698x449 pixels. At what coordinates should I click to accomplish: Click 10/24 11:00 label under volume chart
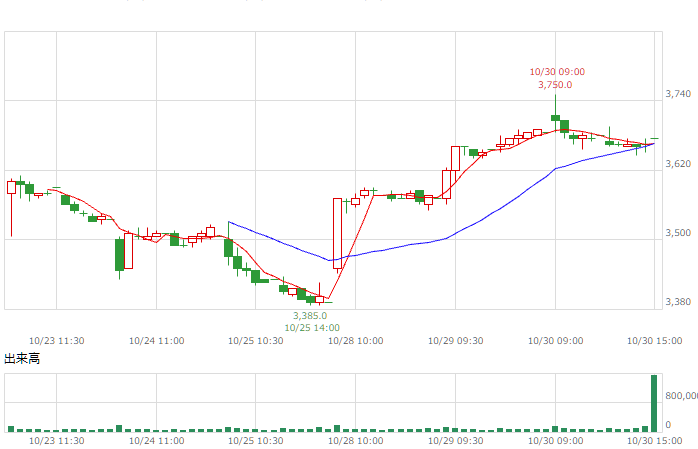[156, 441]
